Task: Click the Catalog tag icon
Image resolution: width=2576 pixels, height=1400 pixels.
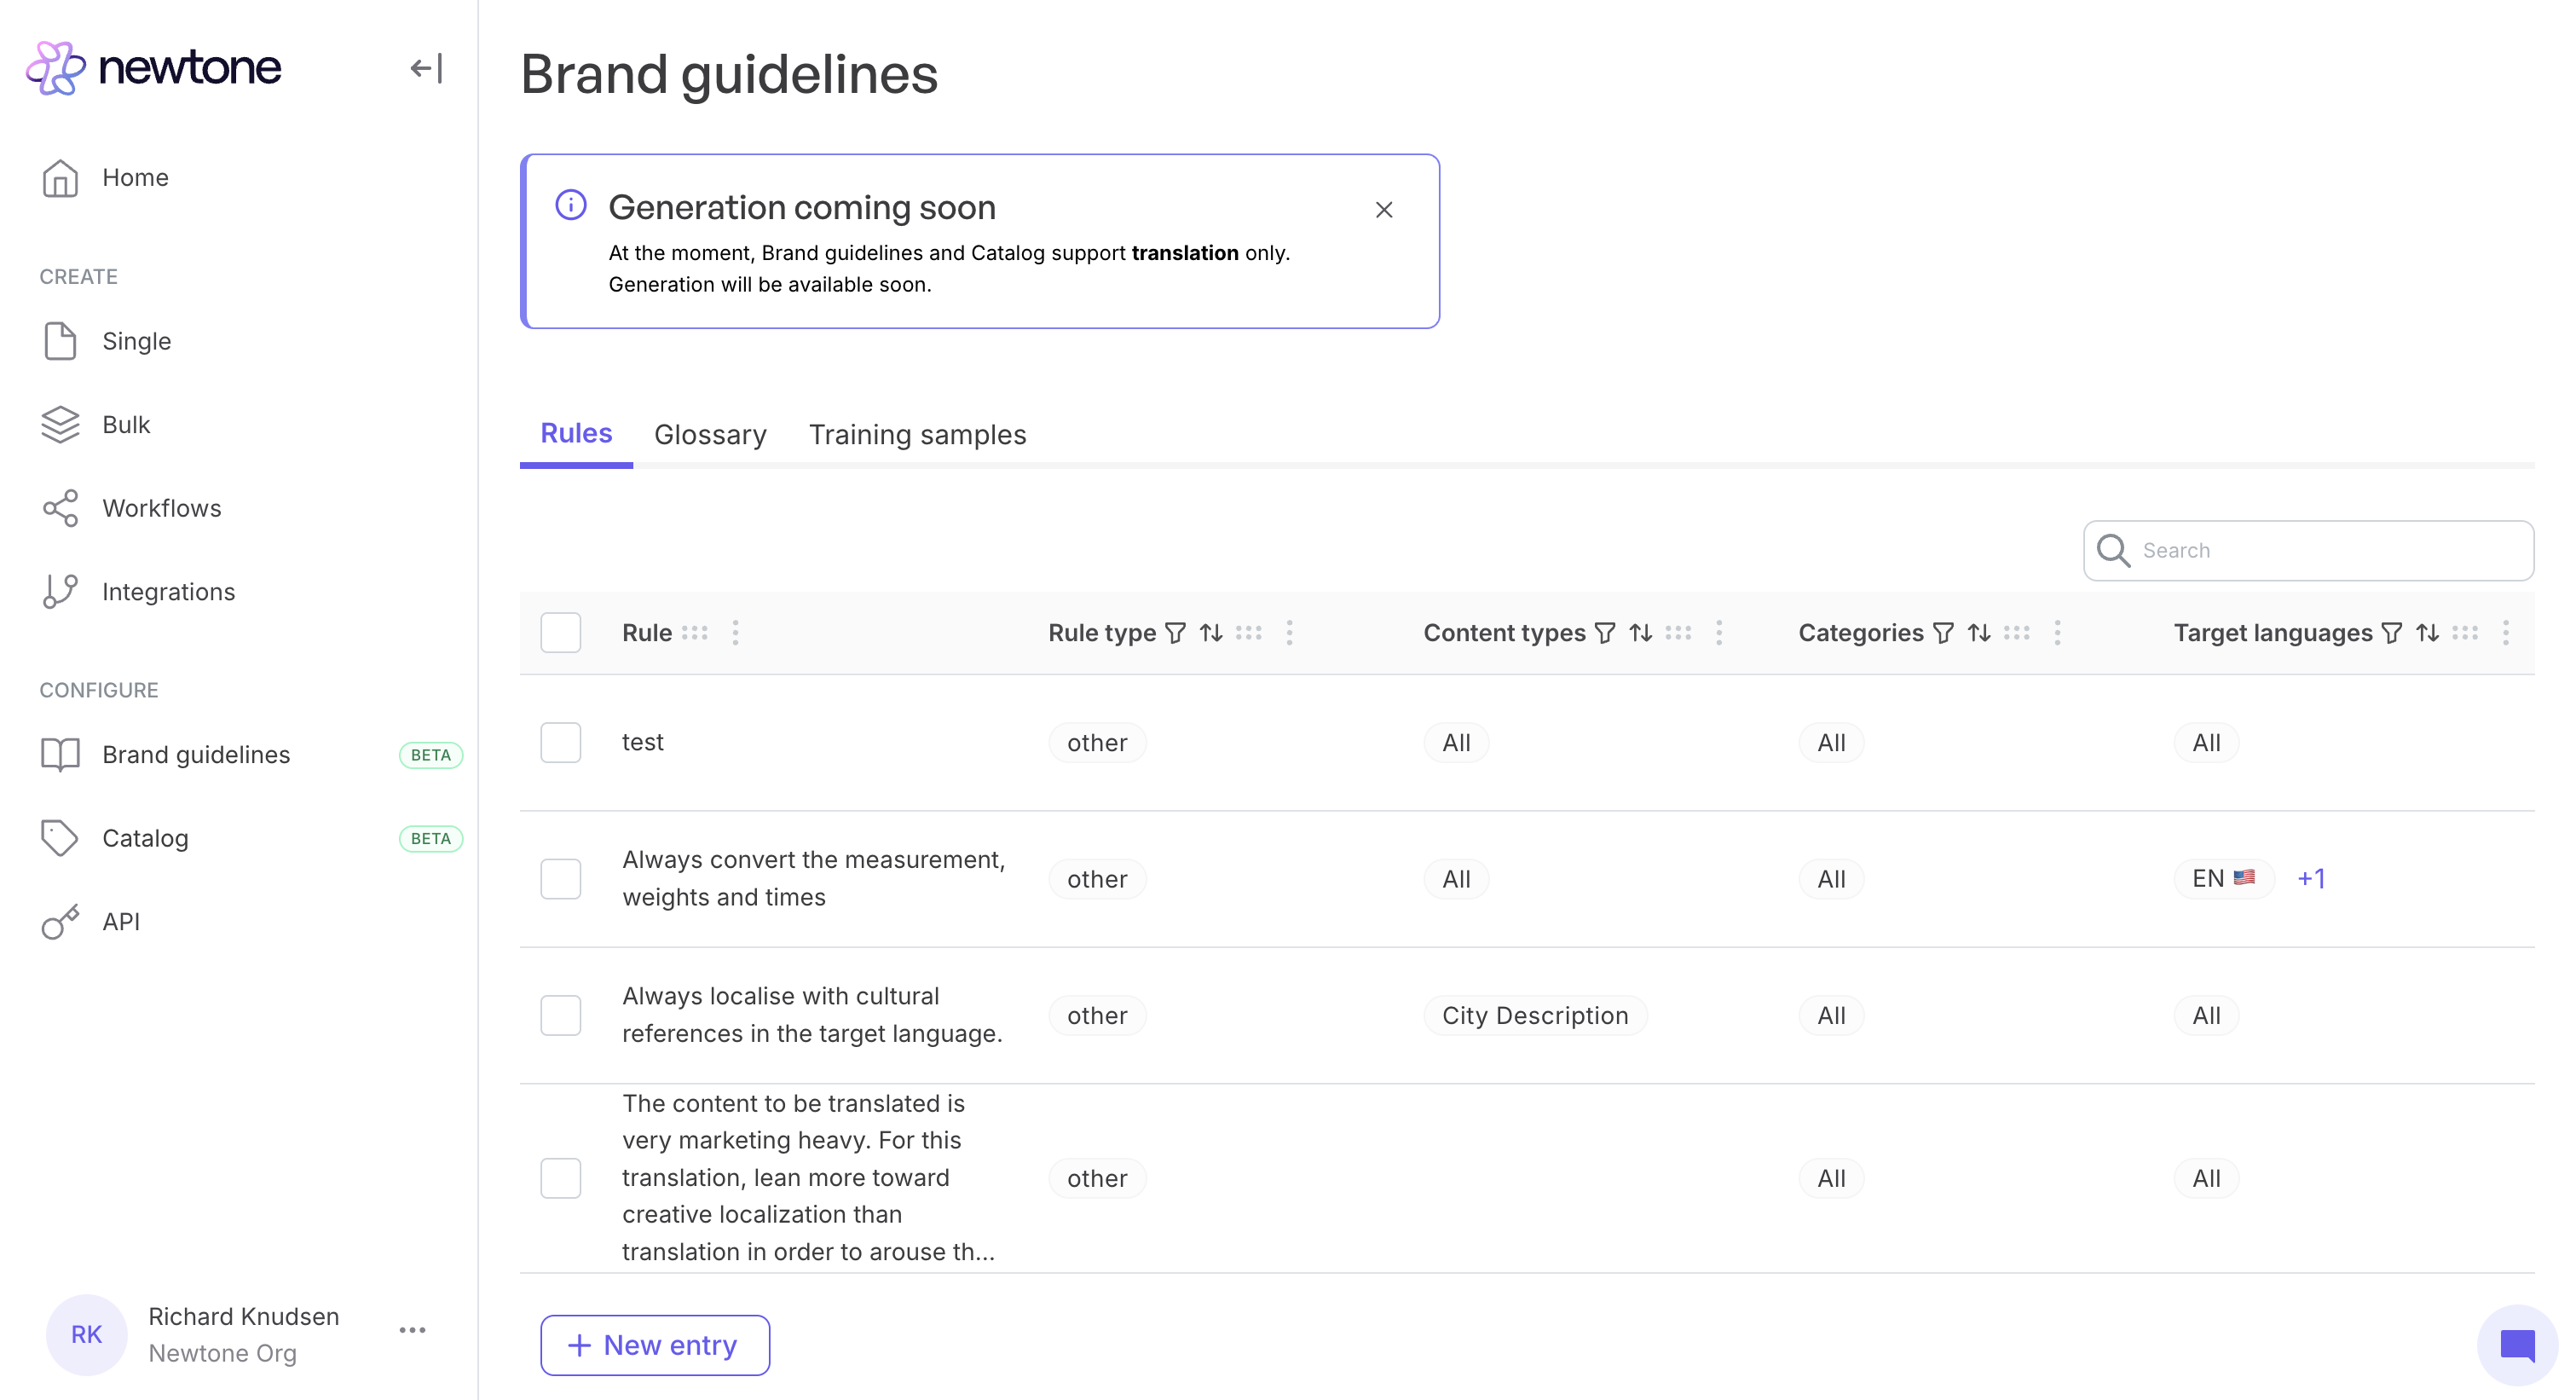Action: pos(60,838)
